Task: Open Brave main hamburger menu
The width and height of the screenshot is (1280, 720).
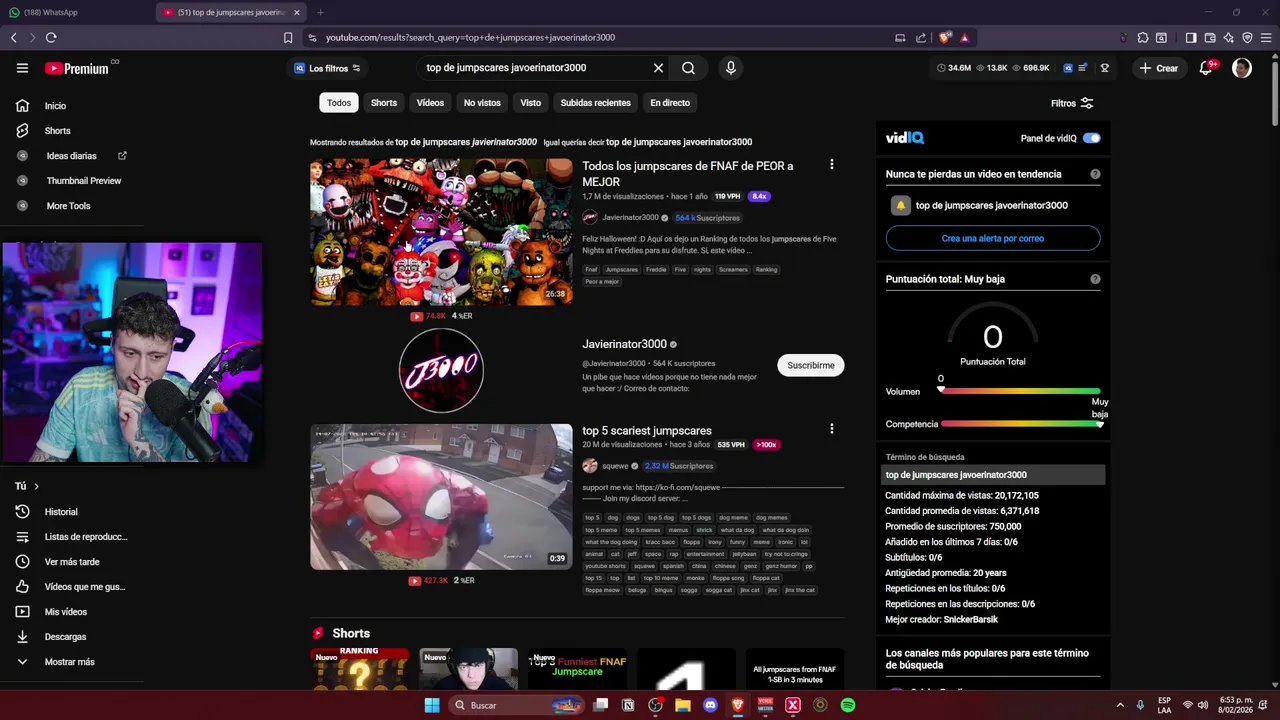Action: tap(1265, 38)
